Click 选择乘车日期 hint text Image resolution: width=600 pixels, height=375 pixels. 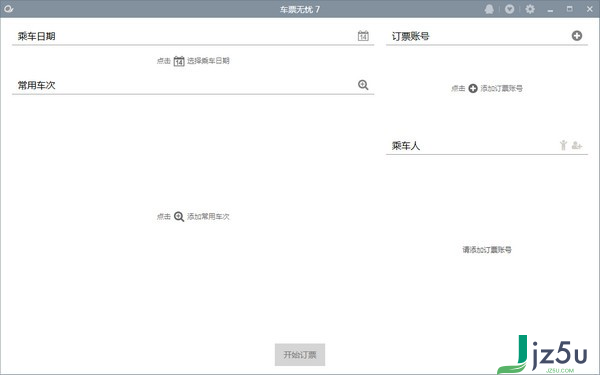coord(208,61)
